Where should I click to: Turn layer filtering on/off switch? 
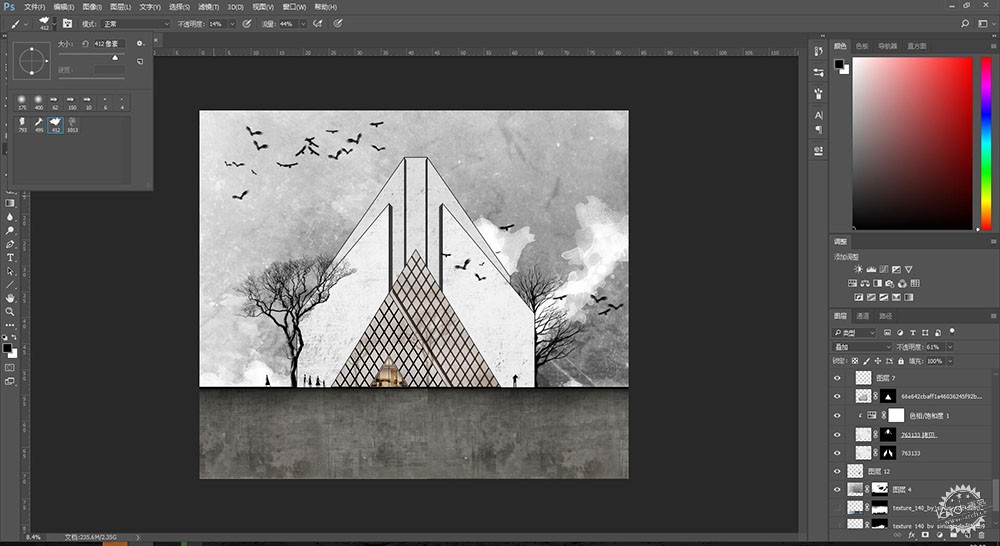952,332
